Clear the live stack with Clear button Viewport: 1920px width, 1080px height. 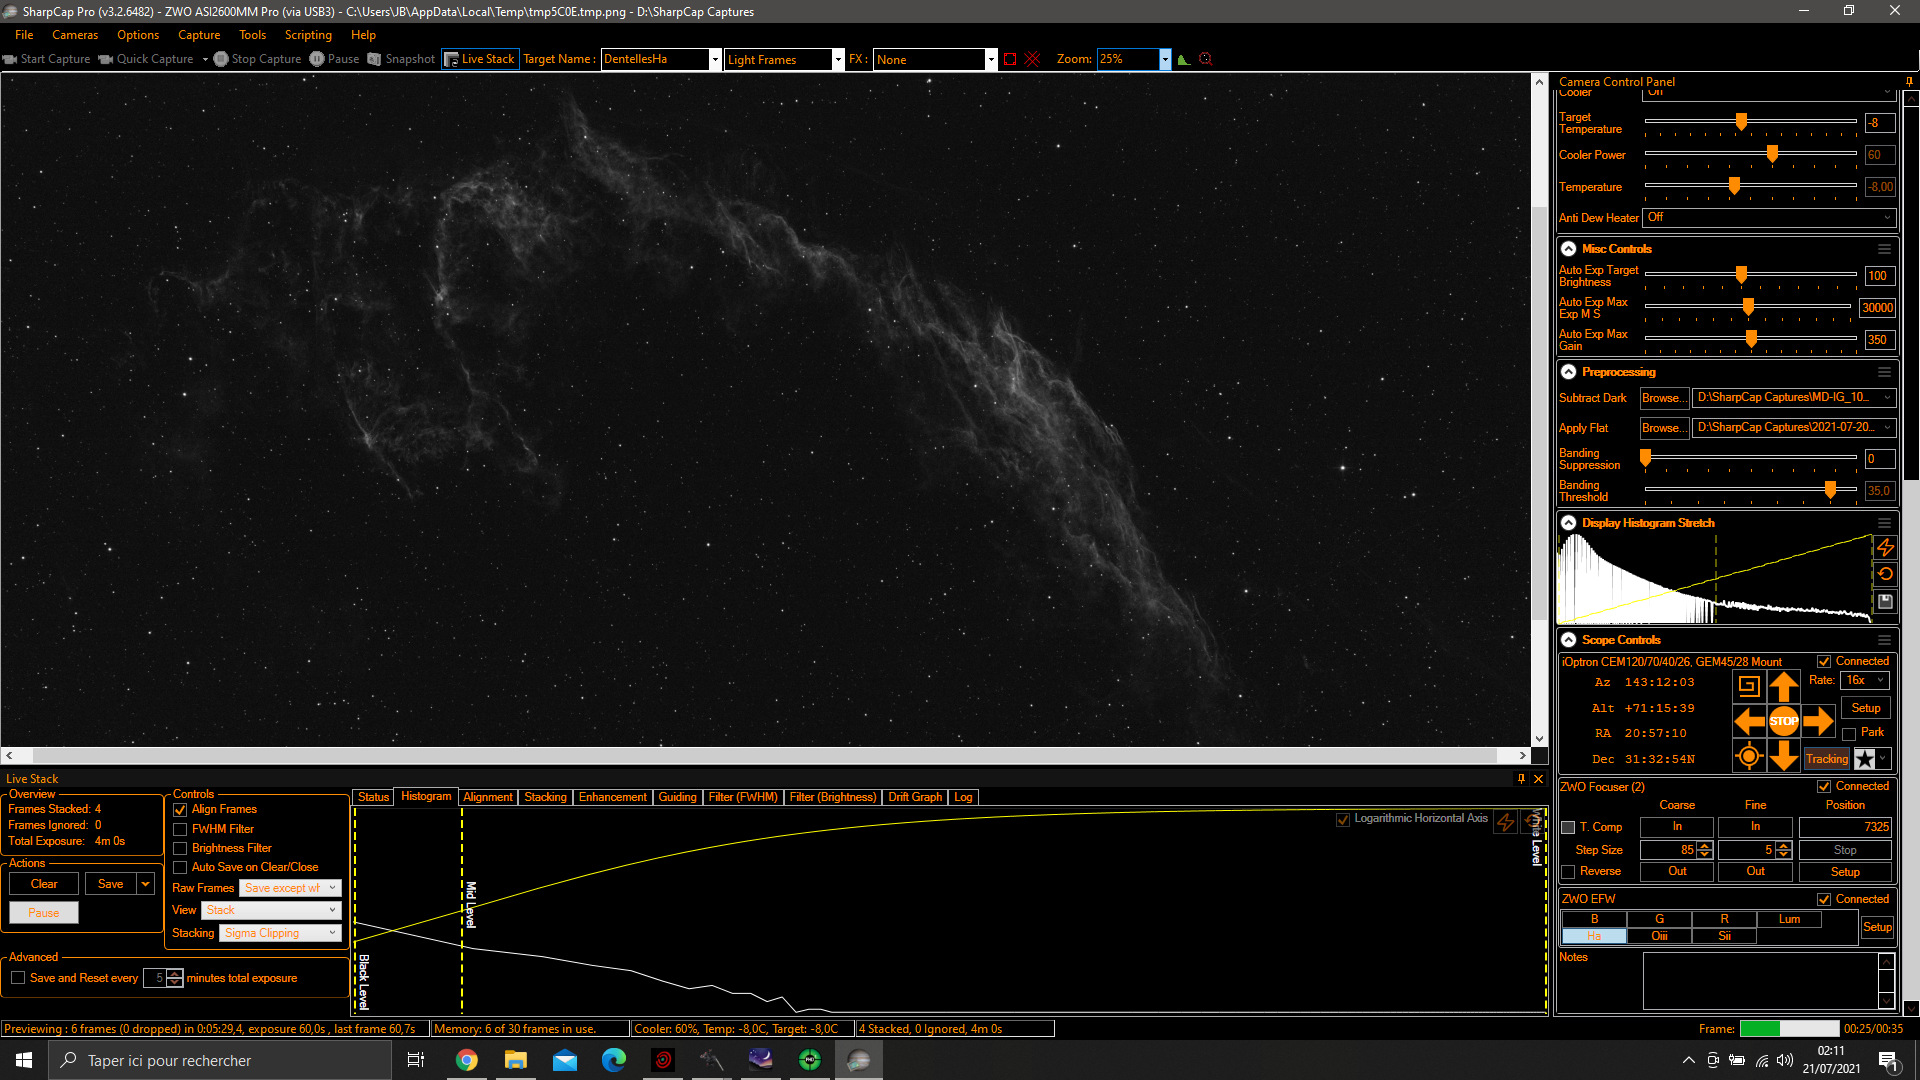click(x=44, y=884)
